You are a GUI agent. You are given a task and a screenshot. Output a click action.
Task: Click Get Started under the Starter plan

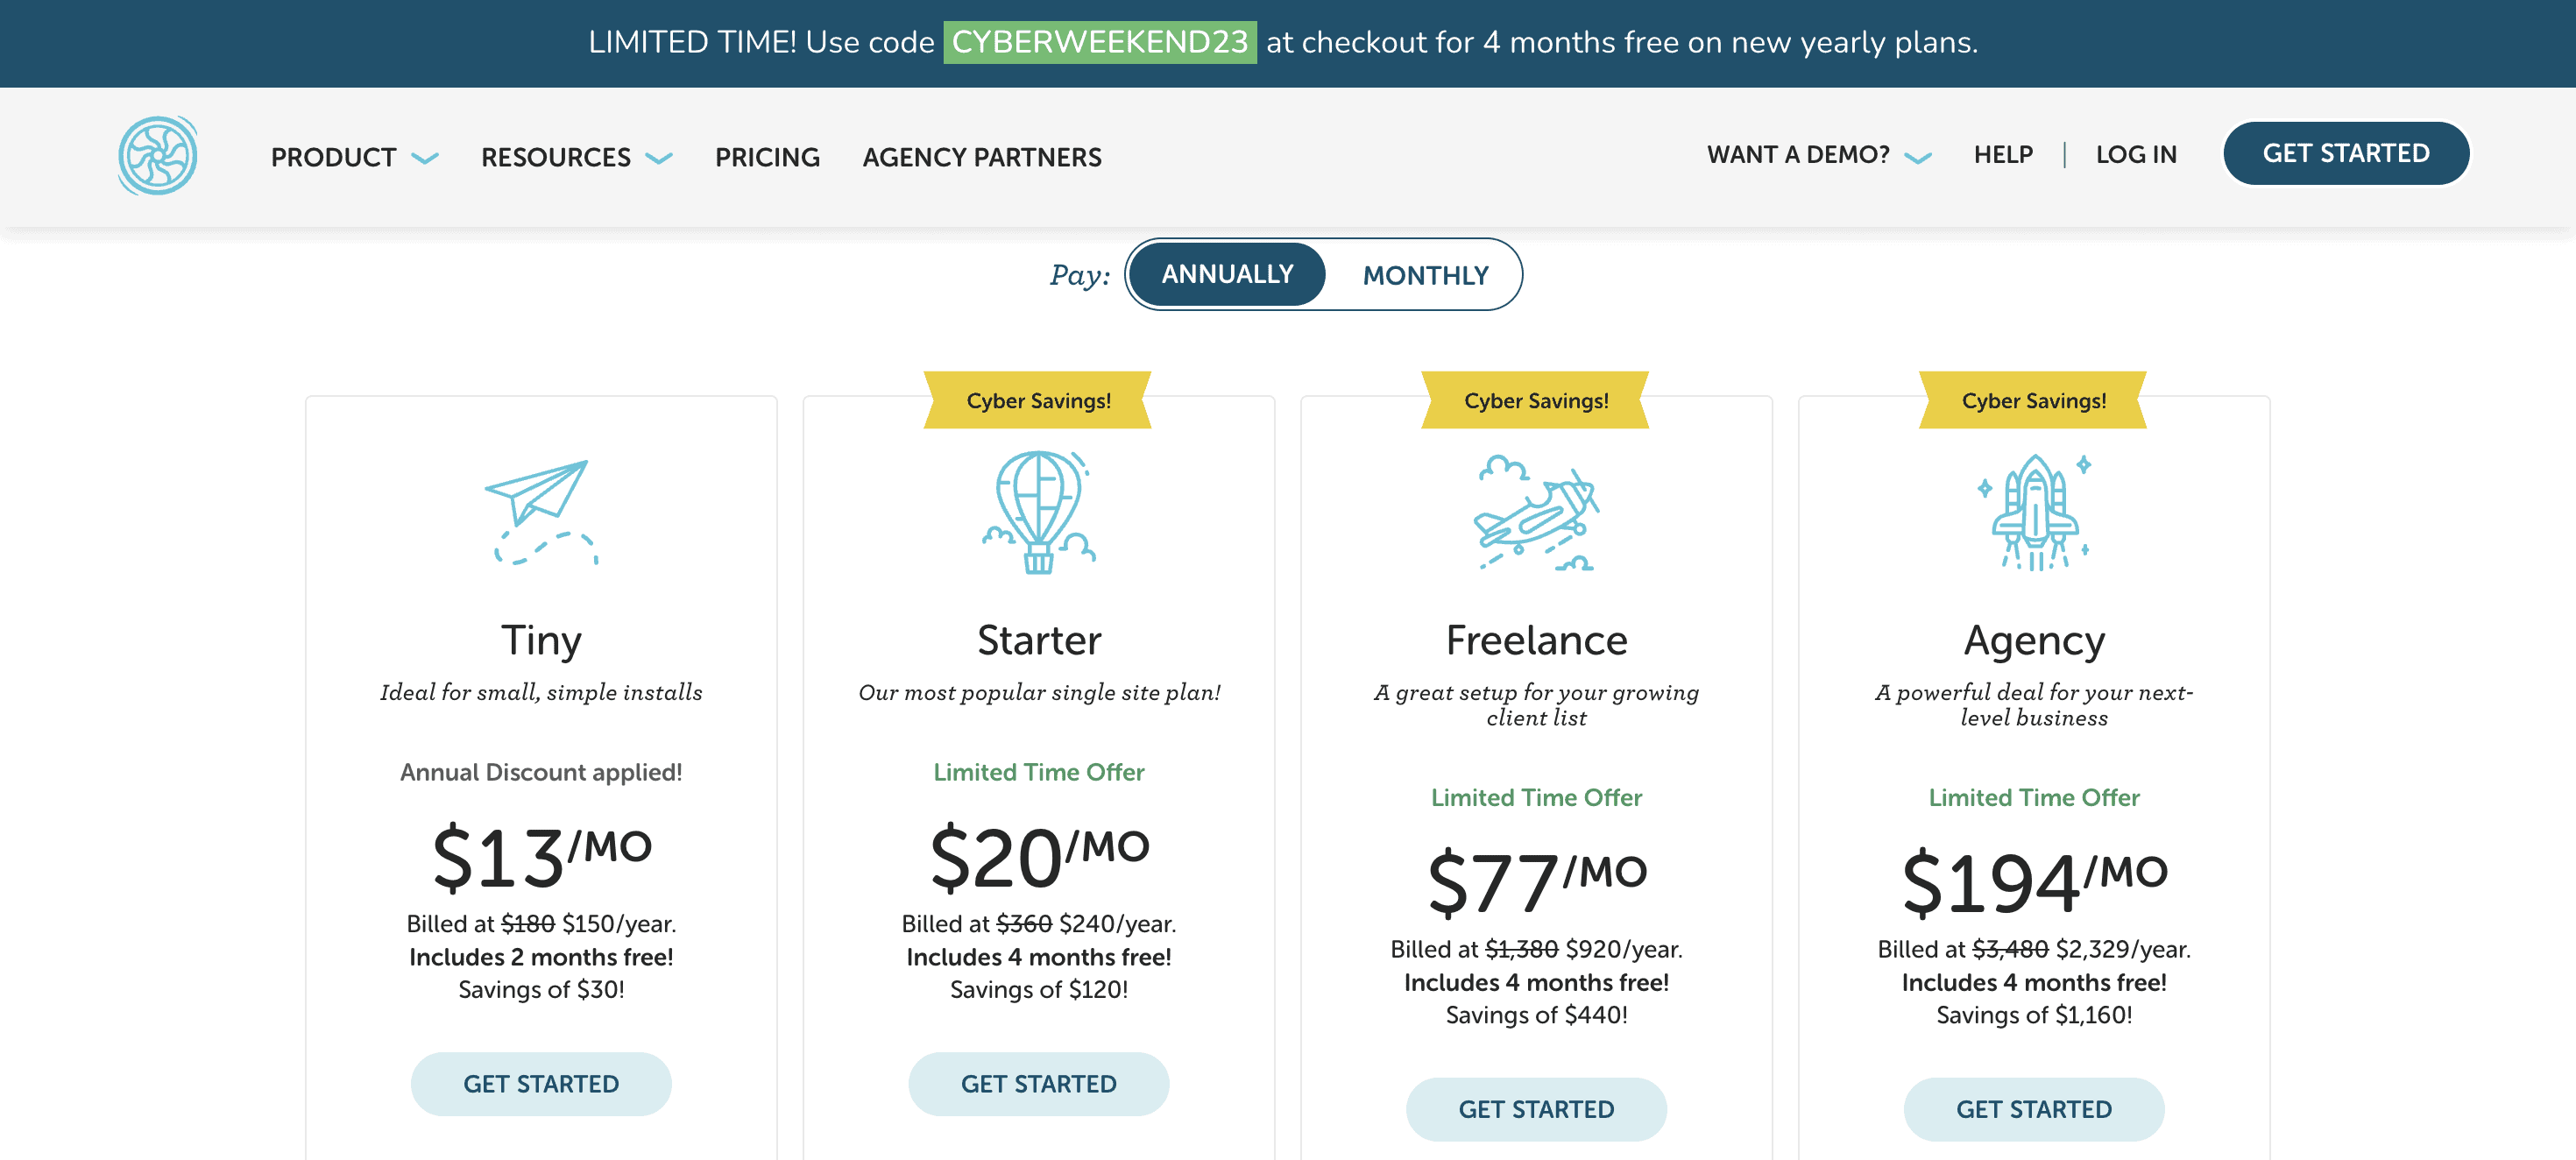[1038, 1083]
